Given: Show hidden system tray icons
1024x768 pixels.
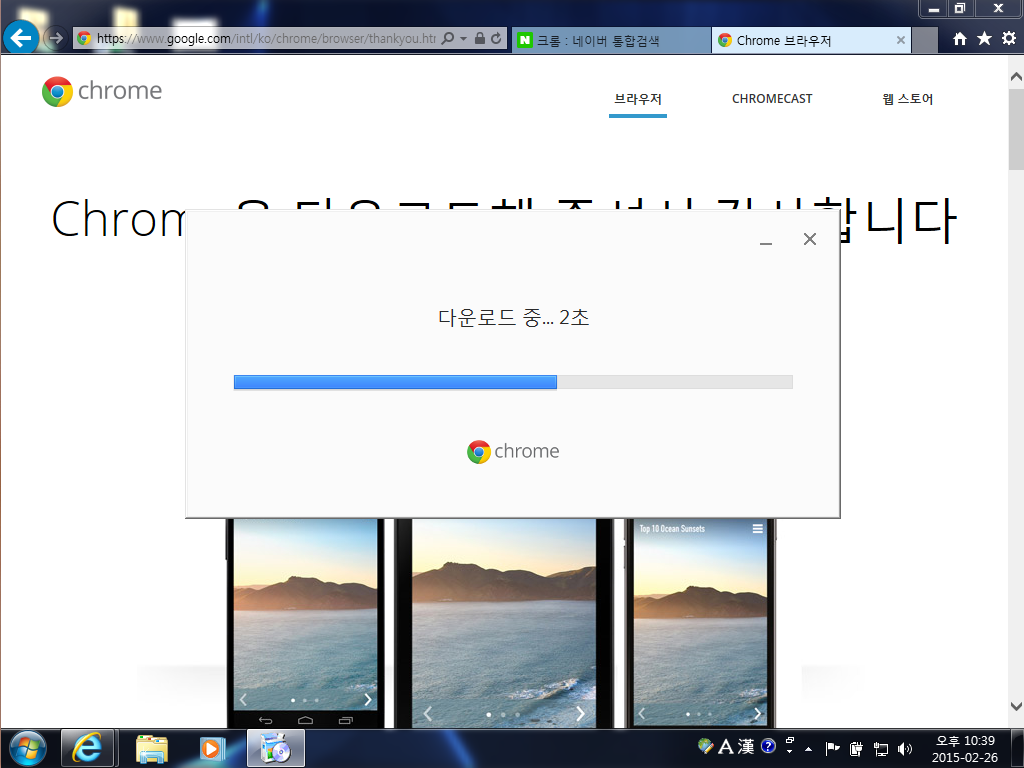Looking at the screenshot, I should click(x=808, y=748).
